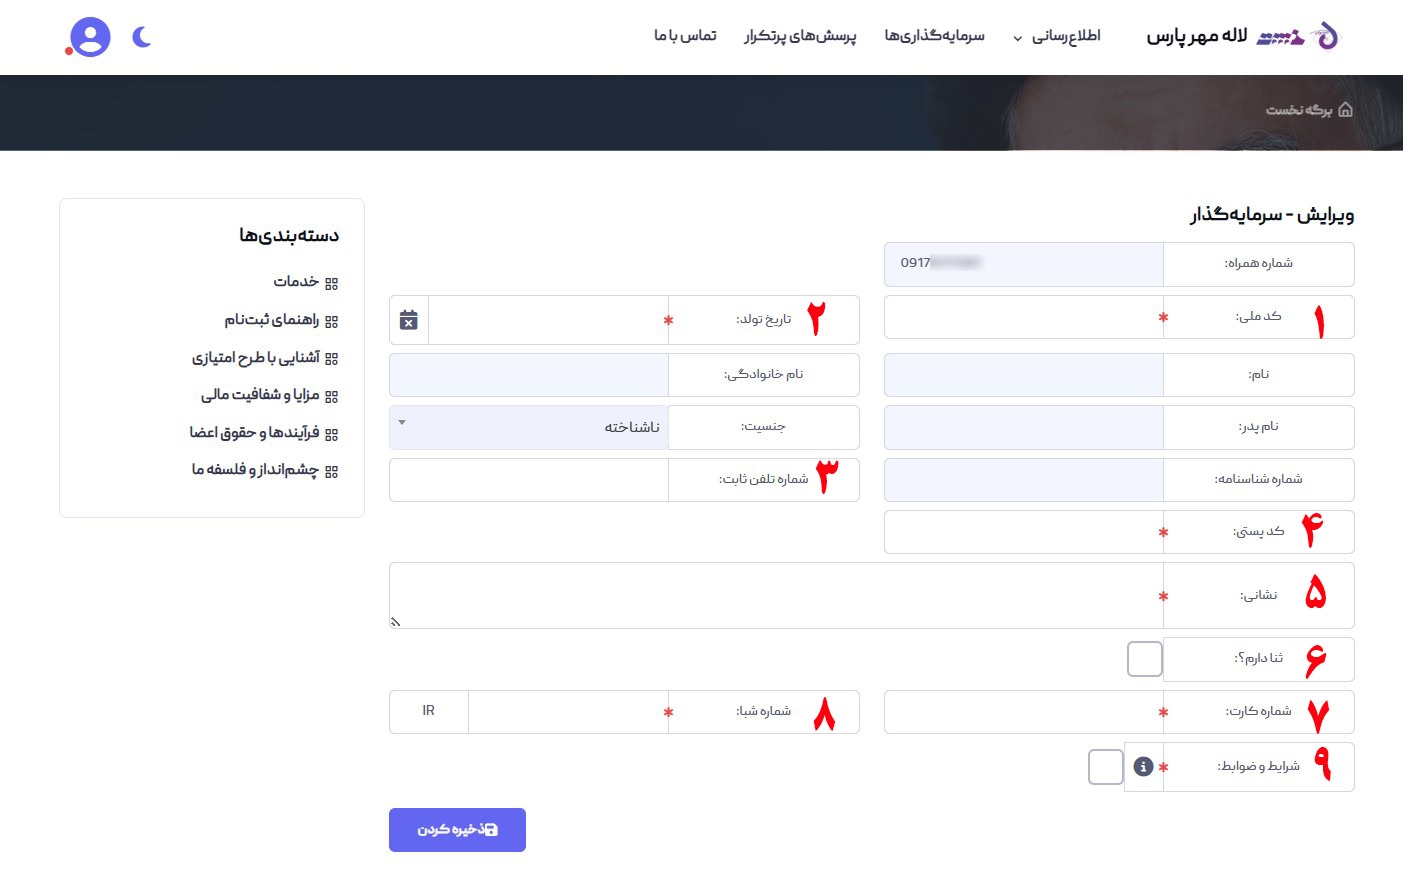Image resolution: width=1403 pixels, height=876 pixels.
Task: Open آشنایی با طرح امتیازی category link
Action: tap(256, 358)
